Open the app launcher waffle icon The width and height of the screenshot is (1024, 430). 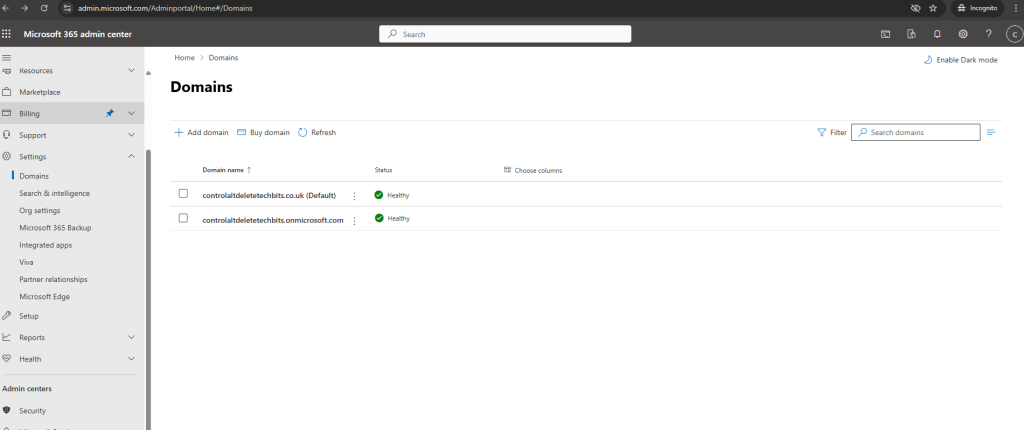point(7,34)
